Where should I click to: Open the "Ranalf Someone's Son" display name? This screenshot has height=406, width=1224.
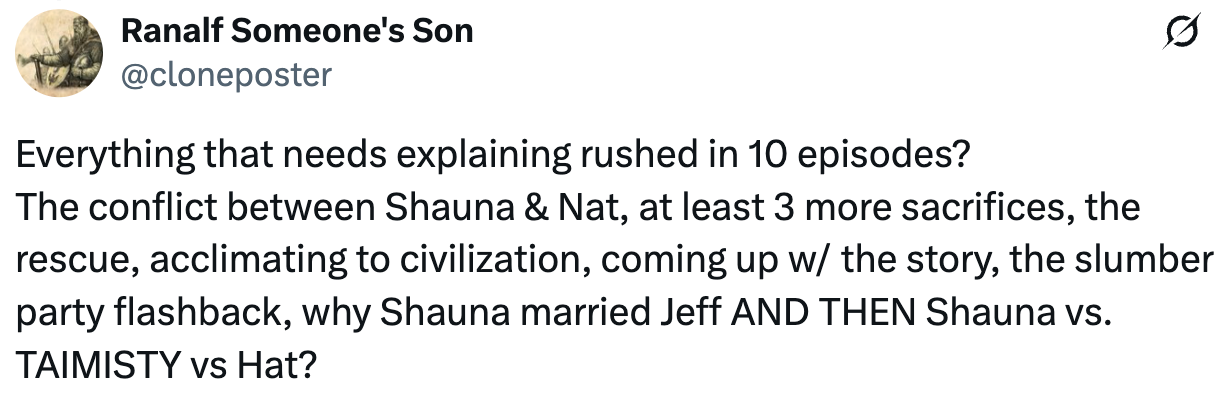coord(297,32)
